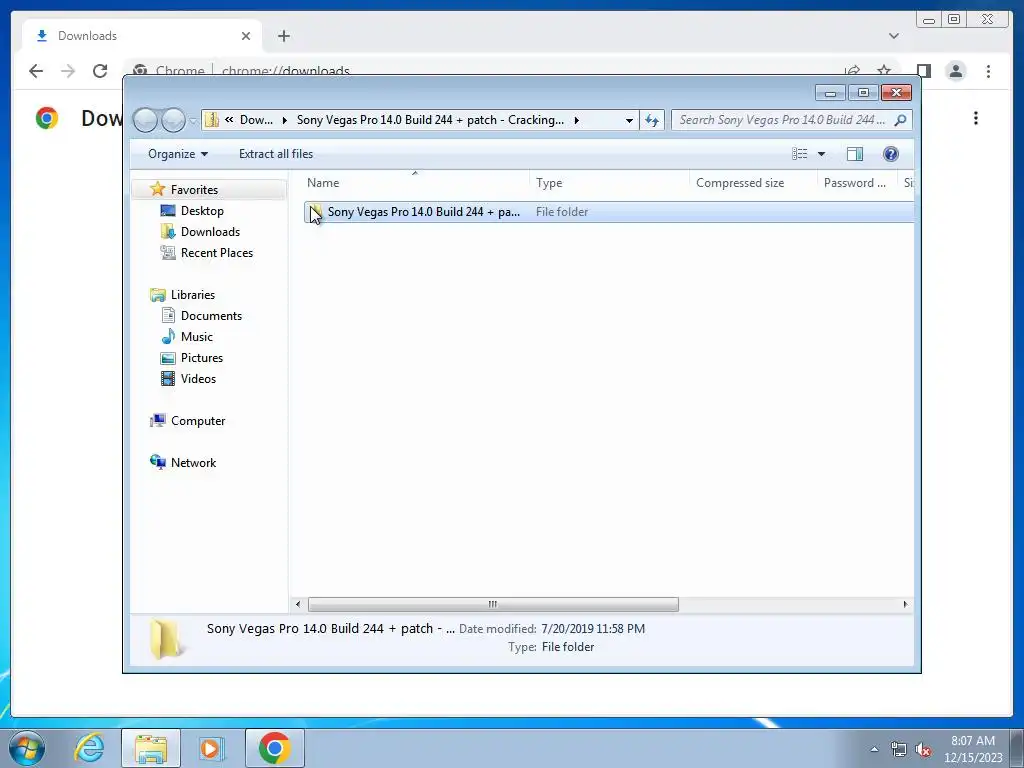Expand address bar previous locations dropdown
Screen dimensions: 1024x768
(629, 120)
